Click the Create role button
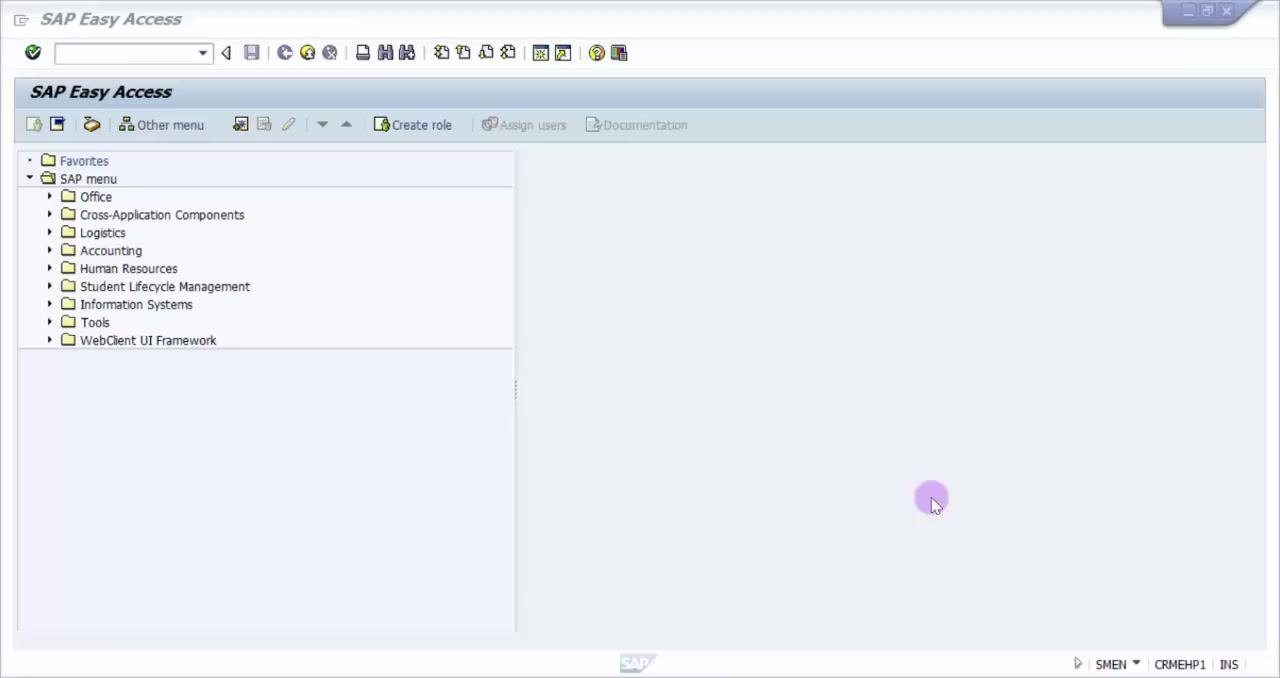The image size is (1280, 678). 413,124
